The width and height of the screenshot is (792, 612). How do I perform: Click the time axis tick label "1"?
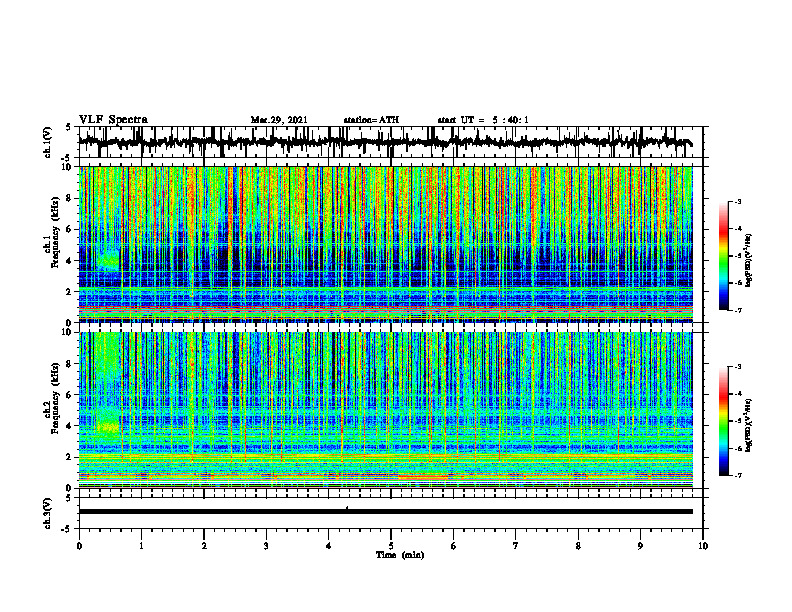click(x=141, y=546)
